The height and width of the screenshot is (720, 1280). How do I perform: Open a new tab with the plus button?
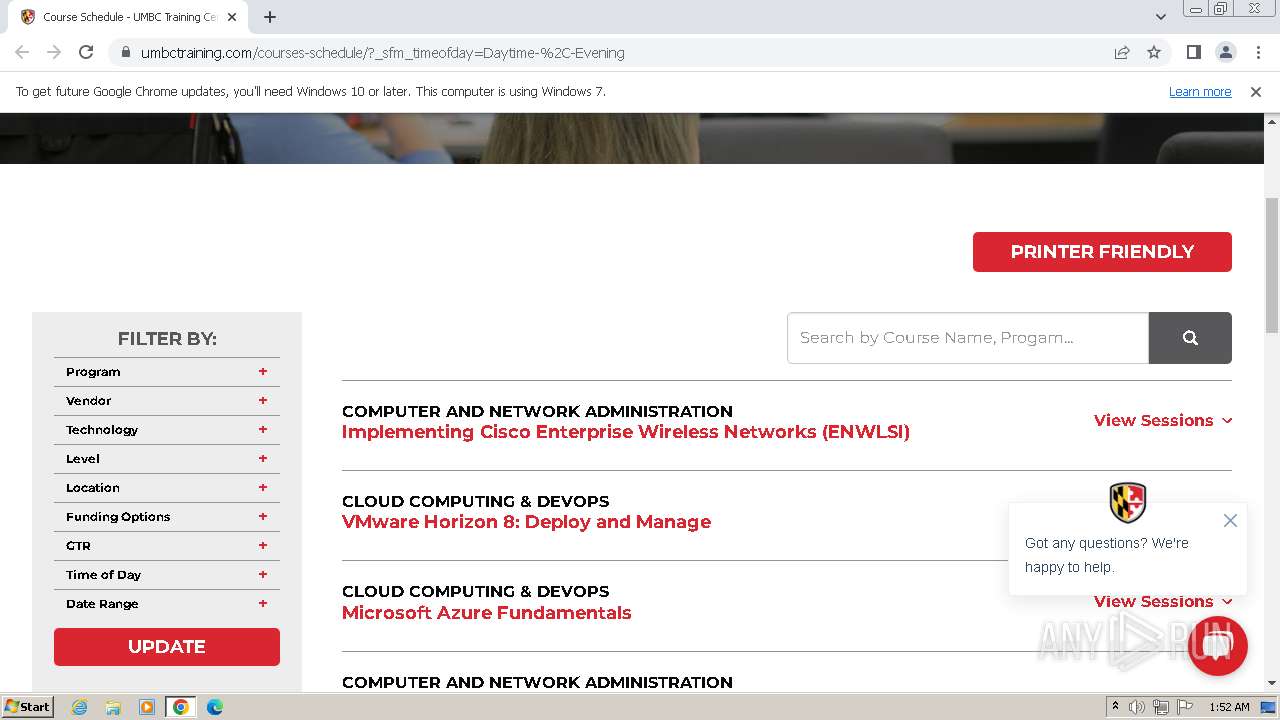(270, 17)
